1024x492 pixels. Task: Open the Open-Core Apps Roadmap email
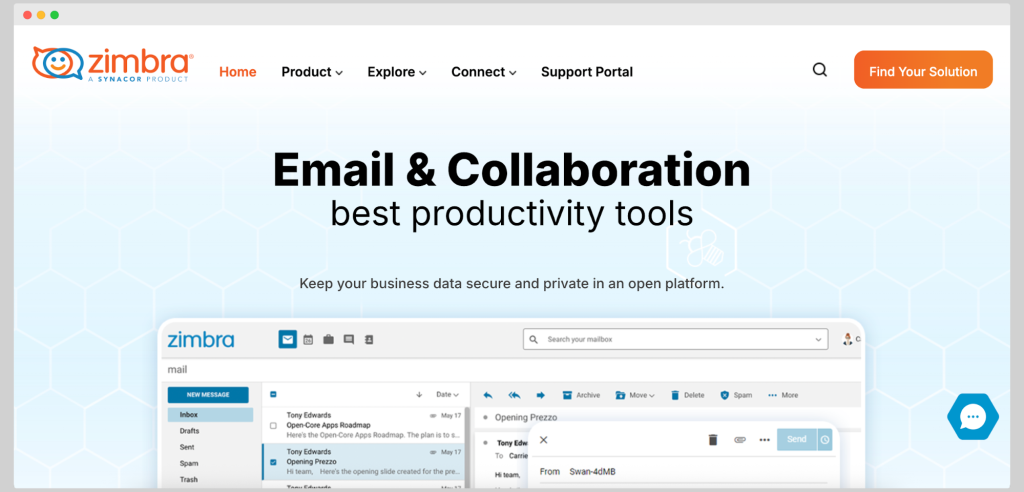pyautogui.click(x=363, y=425)
